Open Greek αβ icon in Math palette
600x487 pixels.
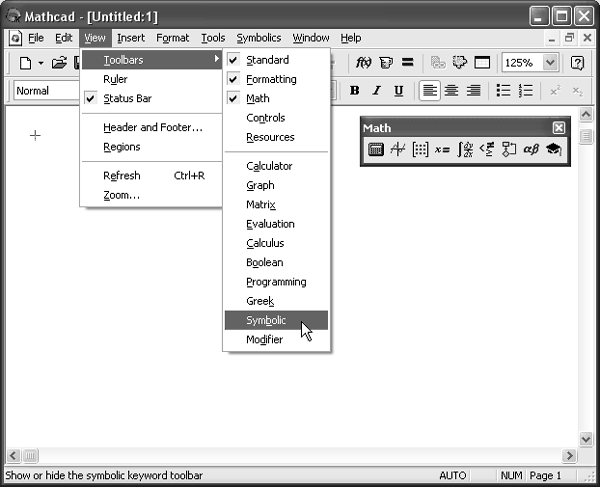pyautogui.click(x=531, y=149)
